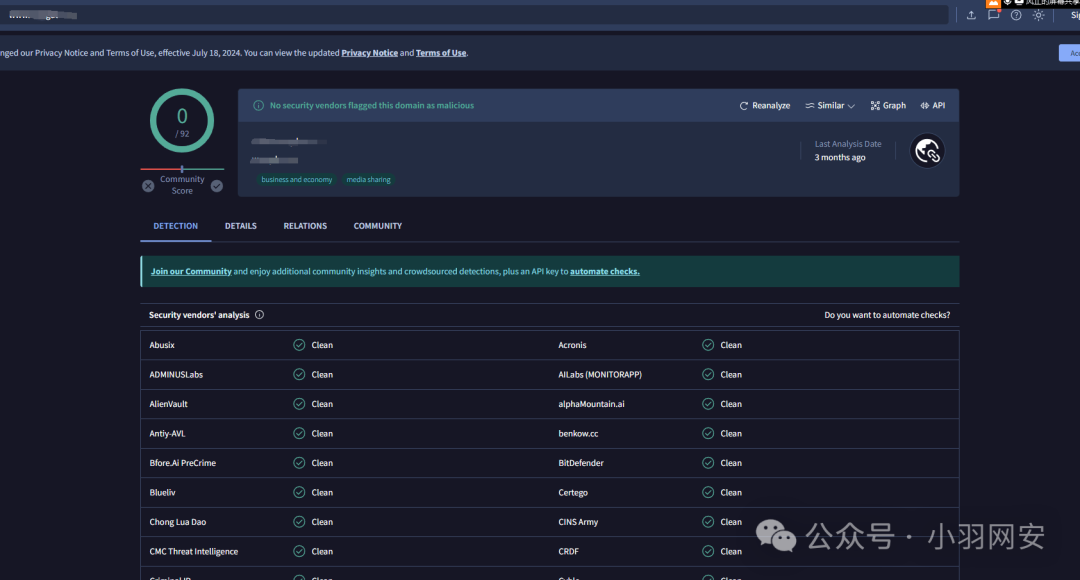The height and width of the screenshot is (580, 1080).
Task: Open the API option
Action: point(933,105)
